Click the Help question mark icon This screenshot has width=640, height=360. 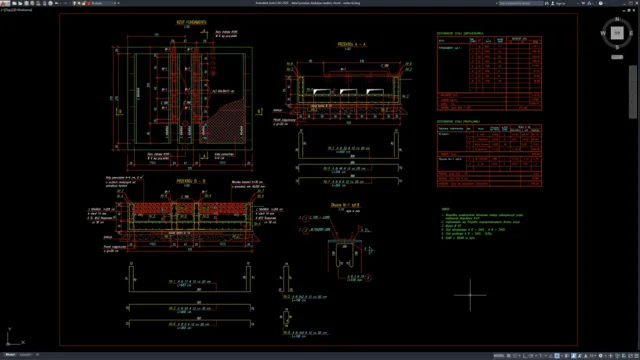pos(601,3)
